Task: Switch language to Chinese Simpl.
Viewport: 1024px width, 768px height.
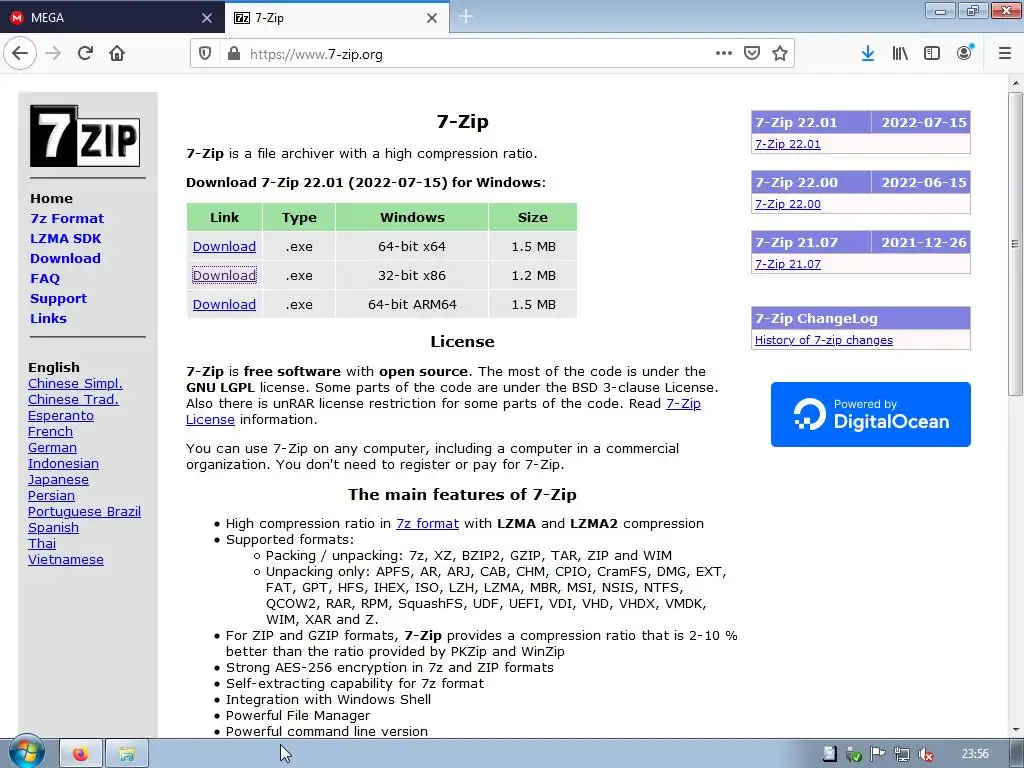Action: click(x=75, y=384)
